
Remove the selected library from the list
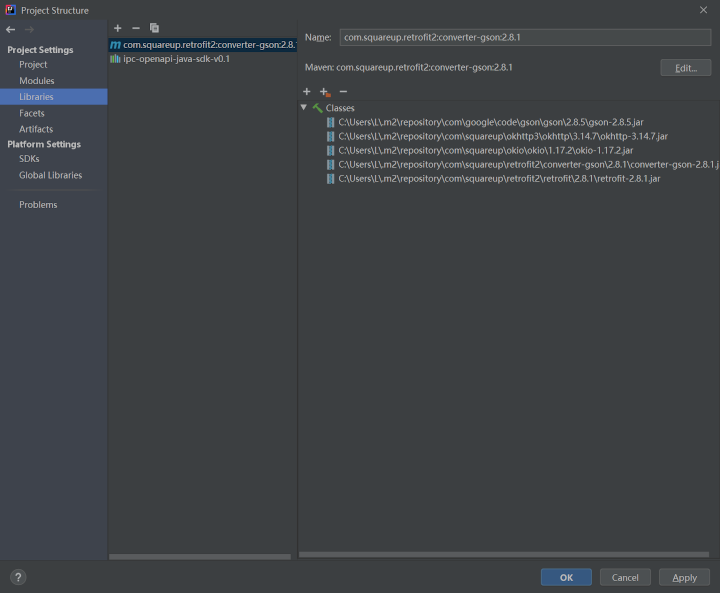tap(136, 28)
